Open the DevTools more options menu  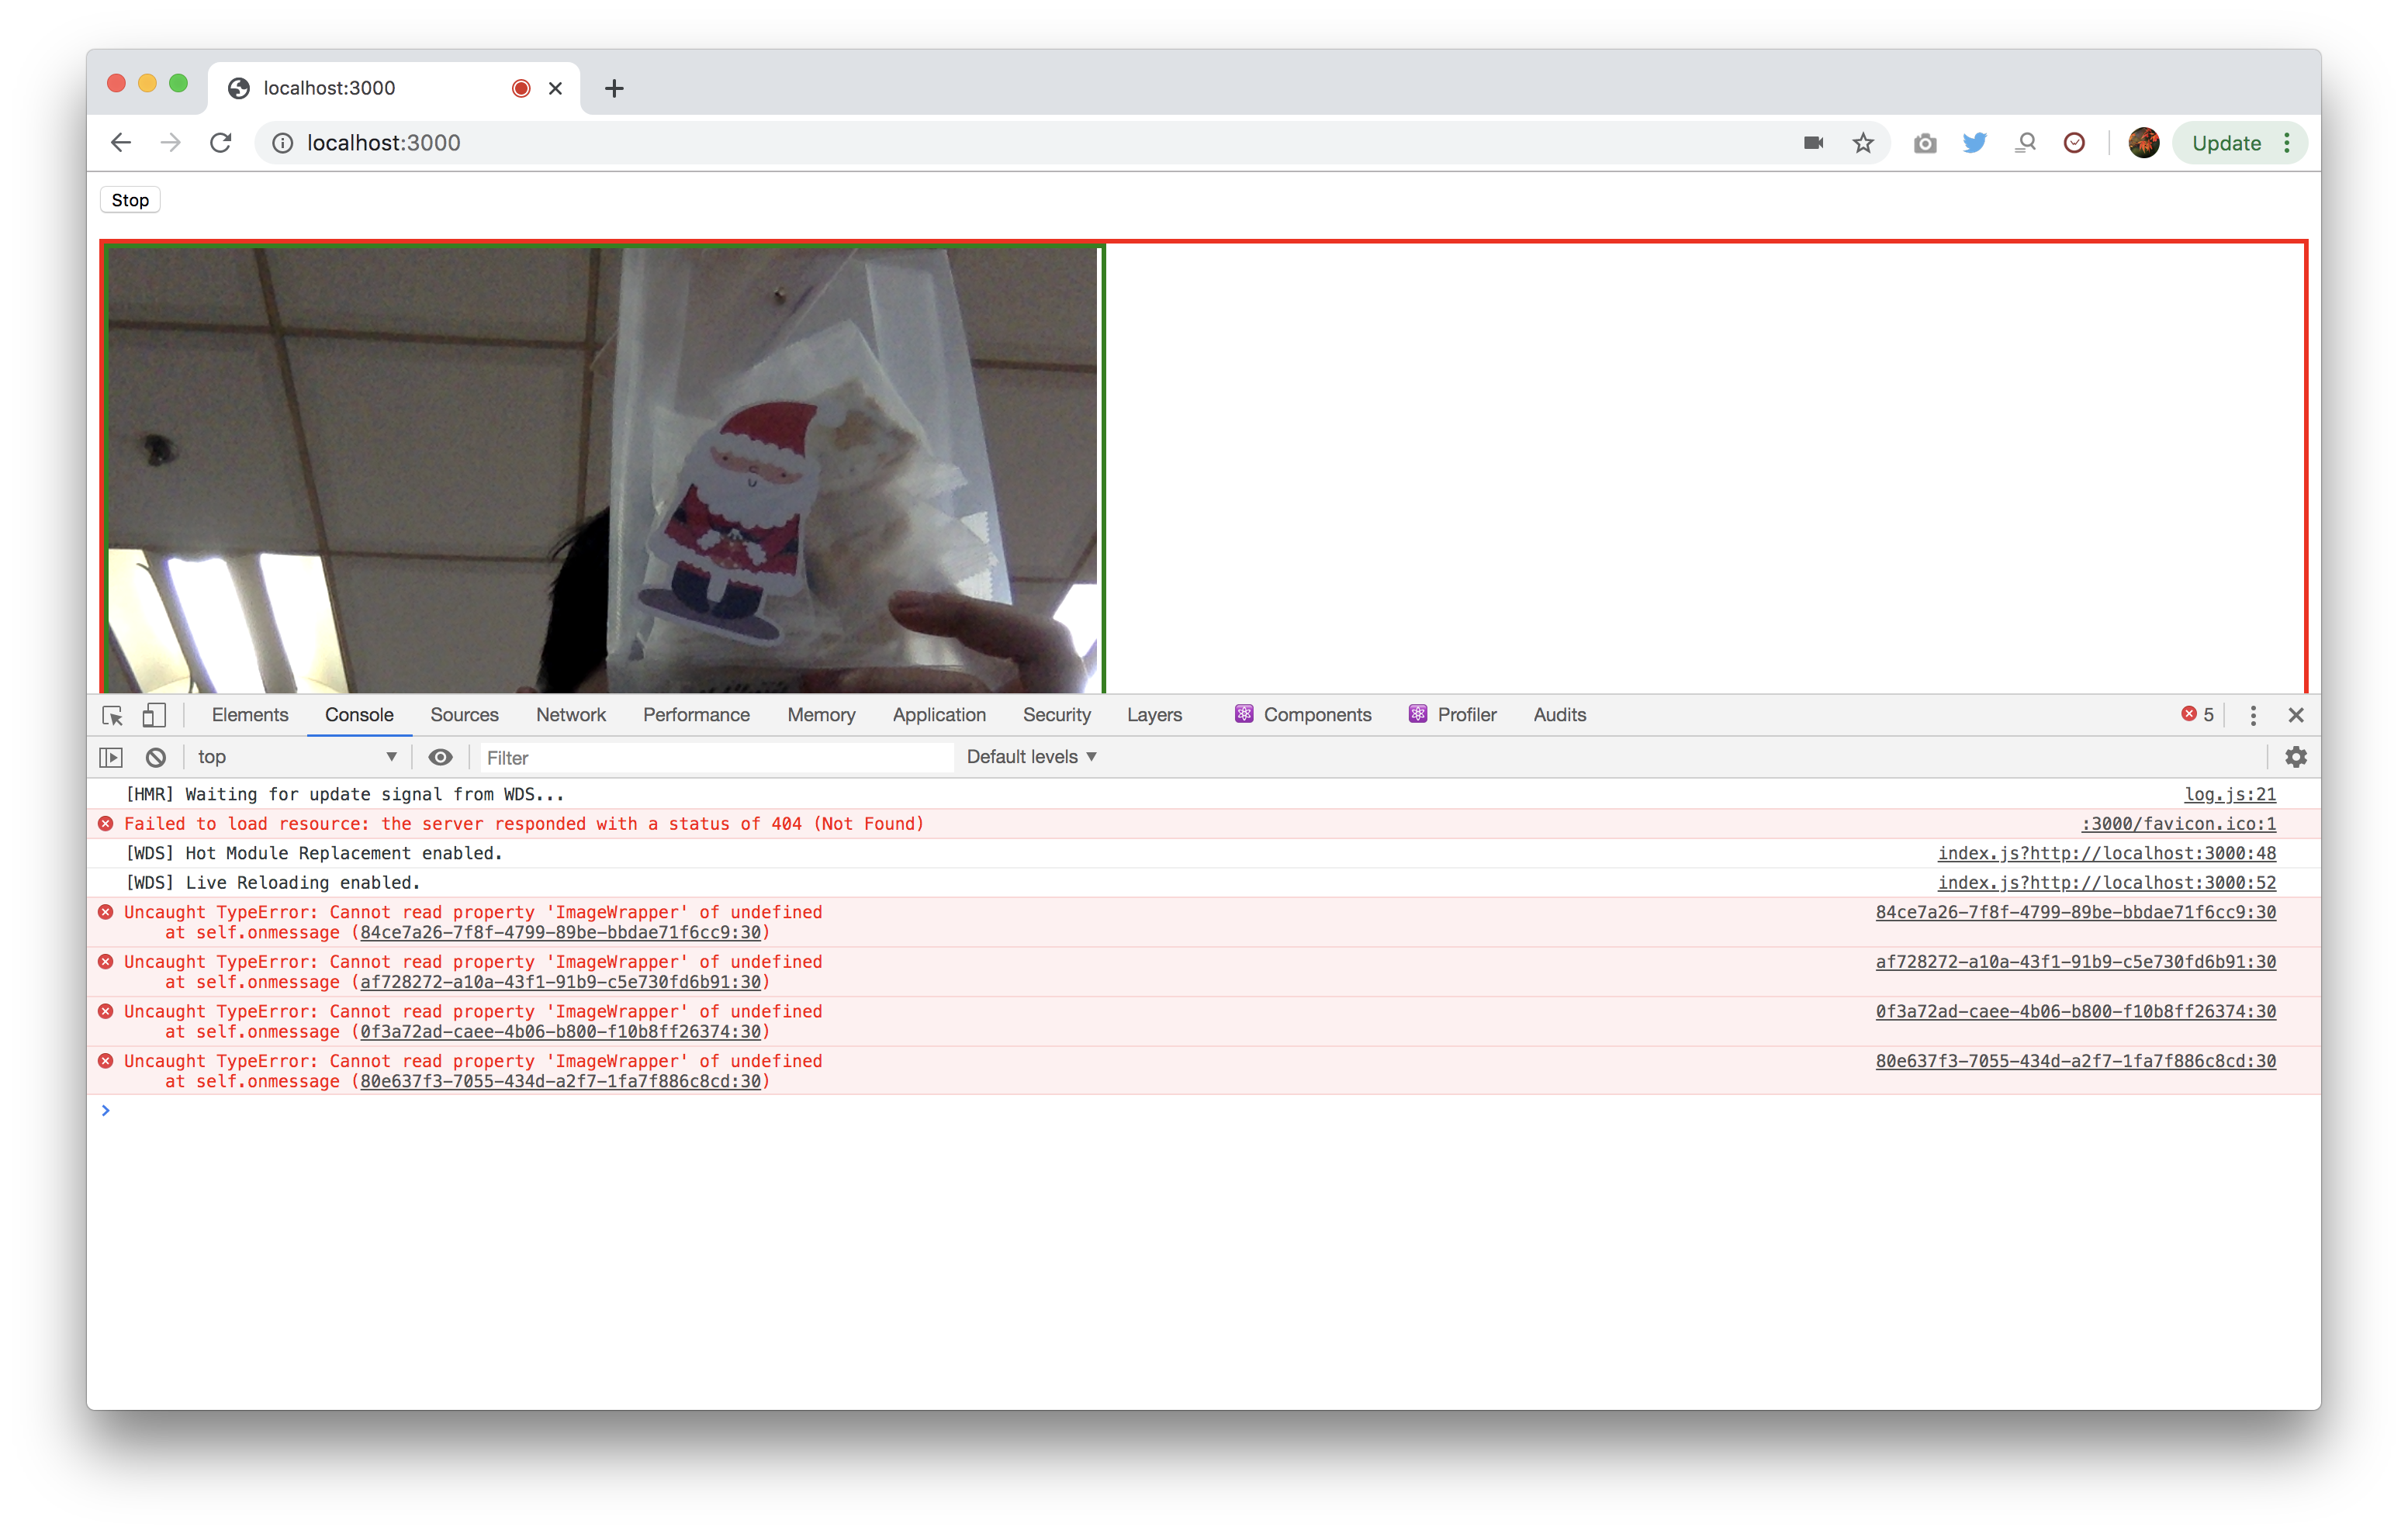(2252, 715)
